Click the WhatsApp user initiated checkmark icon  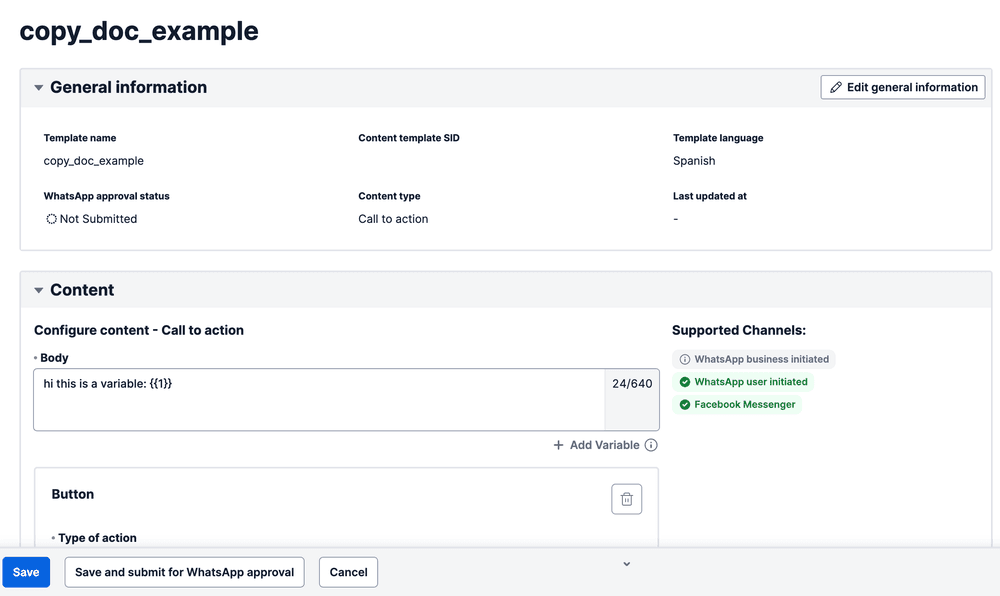tap(685, 382)
